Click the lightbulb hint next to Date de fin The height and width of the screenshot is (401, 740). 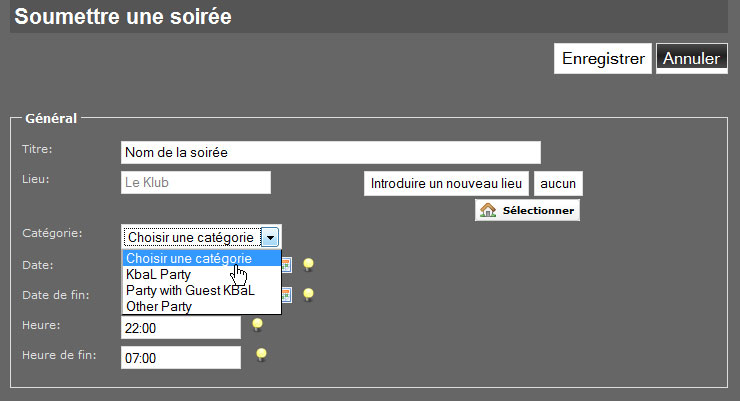click(x=308, y=295)
